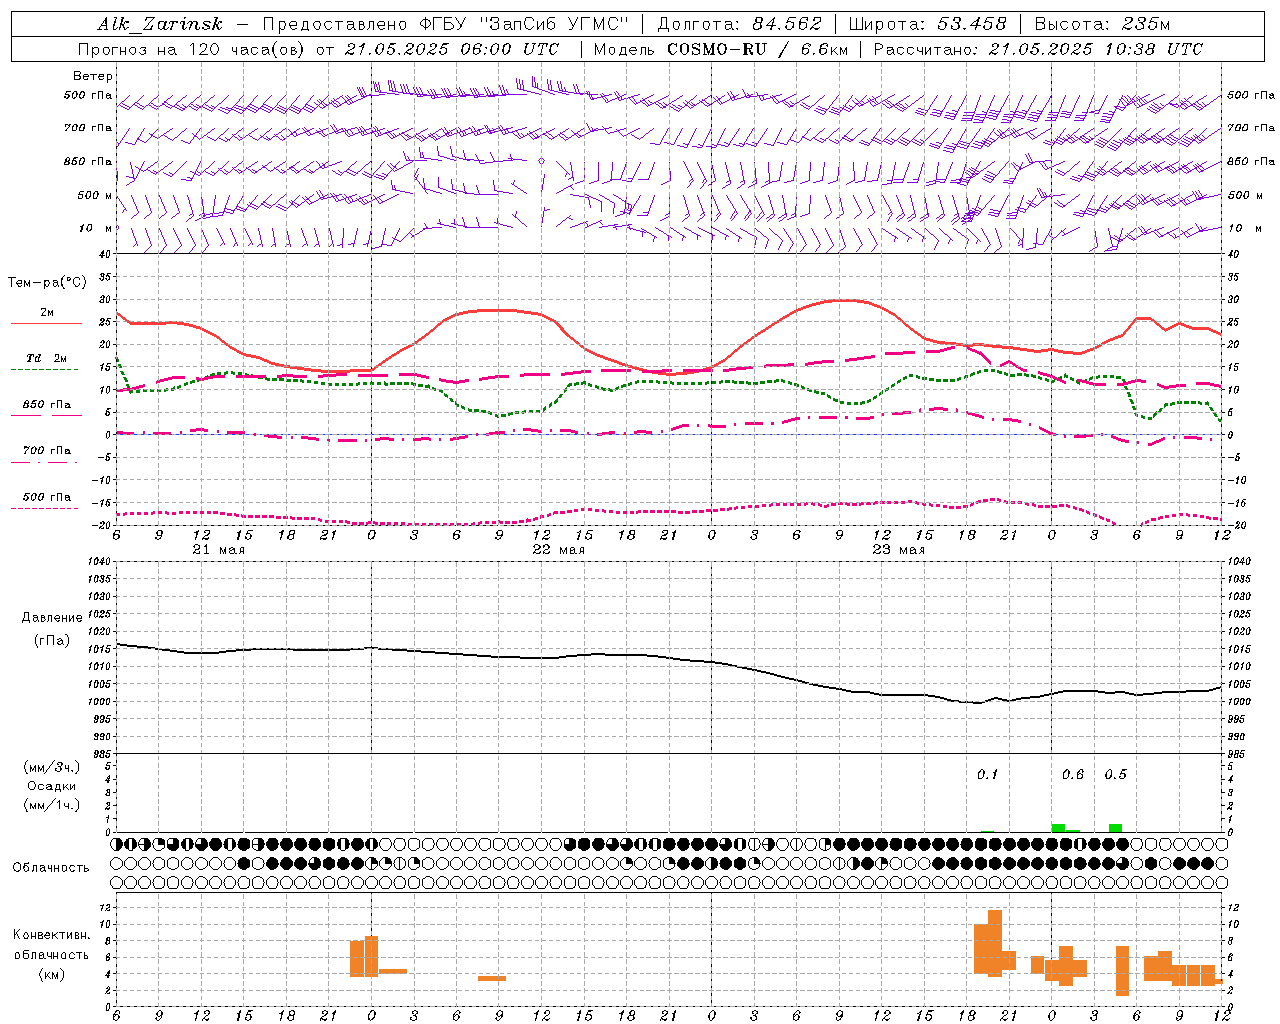Click the 700 гПа temperature legend entry
The height and width of the screenshot is (1024, 1280).
point(47,451)
